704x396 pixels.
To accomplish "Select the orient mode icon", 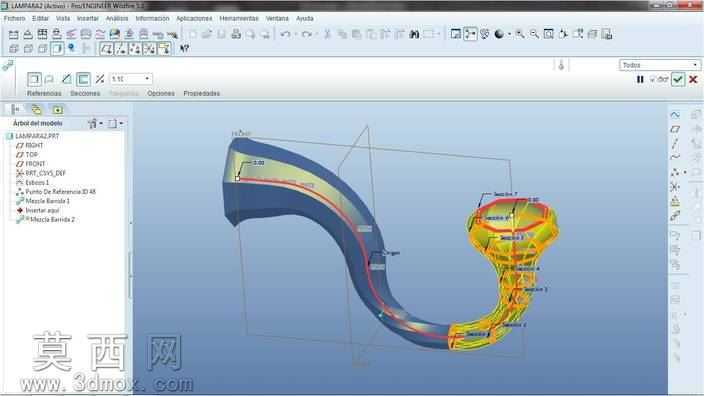I will [x=484, y=34].
